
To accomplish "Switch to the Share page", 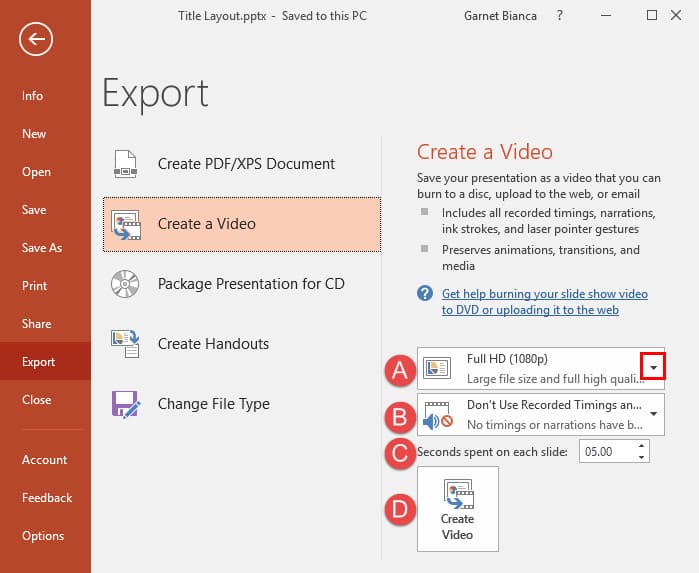I will point(37,324).
